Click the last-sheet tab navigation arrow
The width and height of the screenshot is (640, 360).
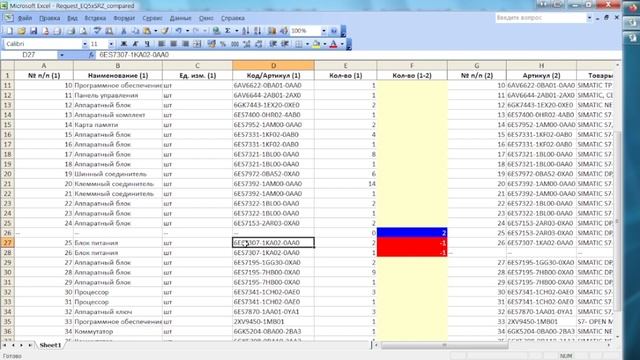coord(30,345)
